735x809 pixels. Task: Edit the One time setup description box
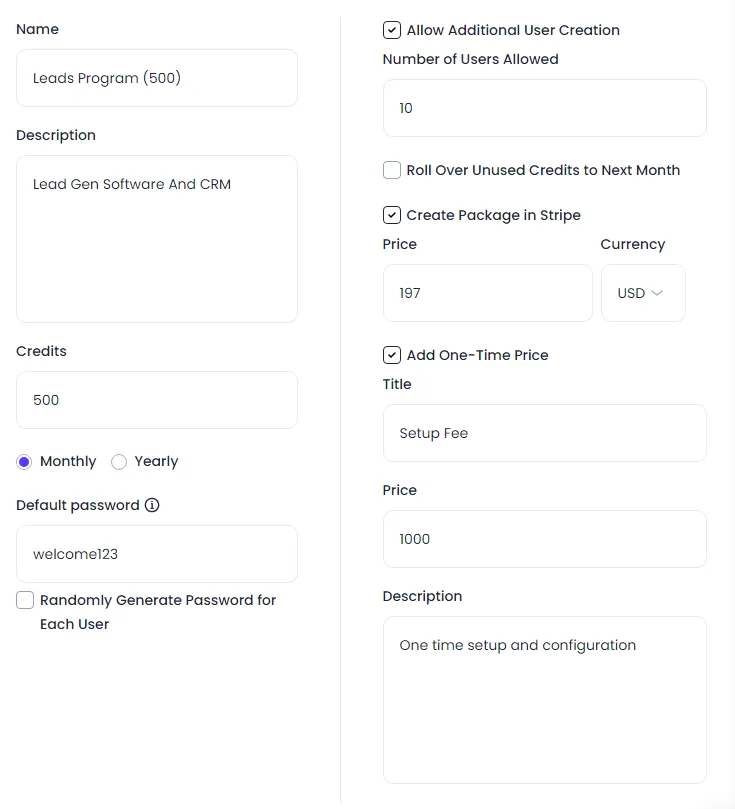(545, 700)
